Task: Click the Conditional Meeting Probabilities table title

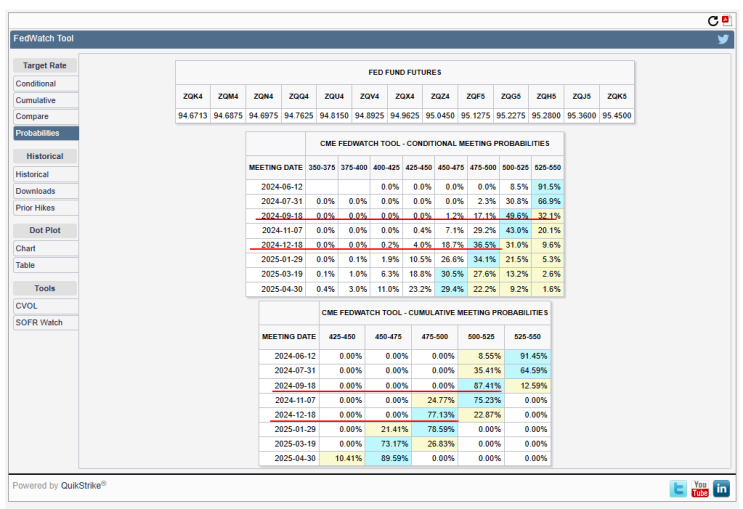Action: 435,144
